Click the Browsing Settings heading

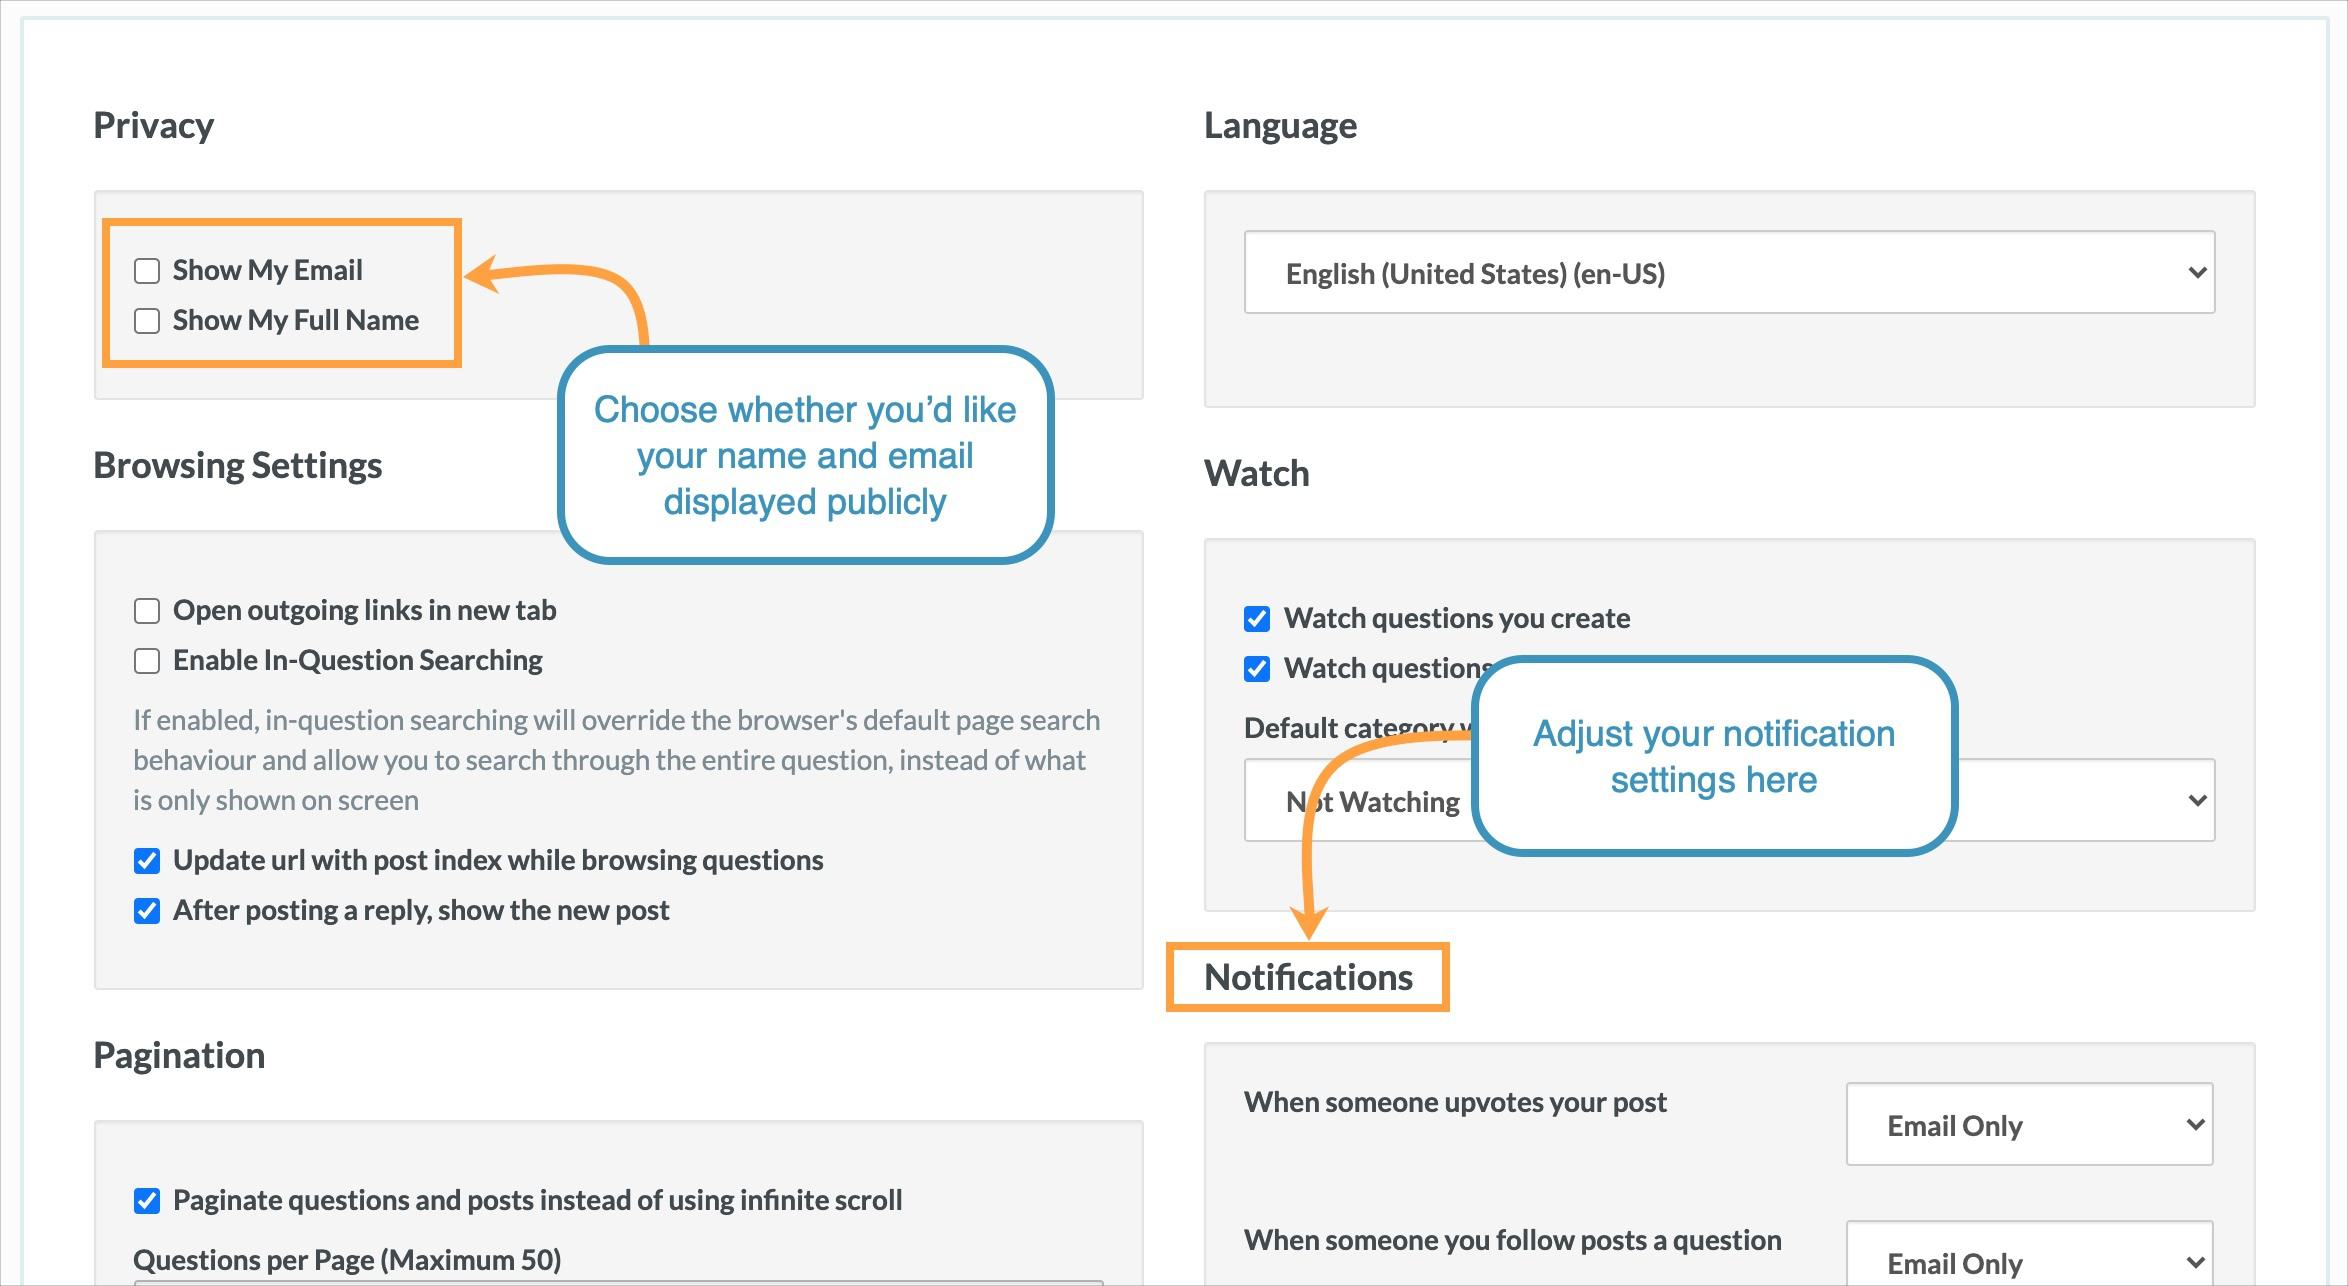237,466
